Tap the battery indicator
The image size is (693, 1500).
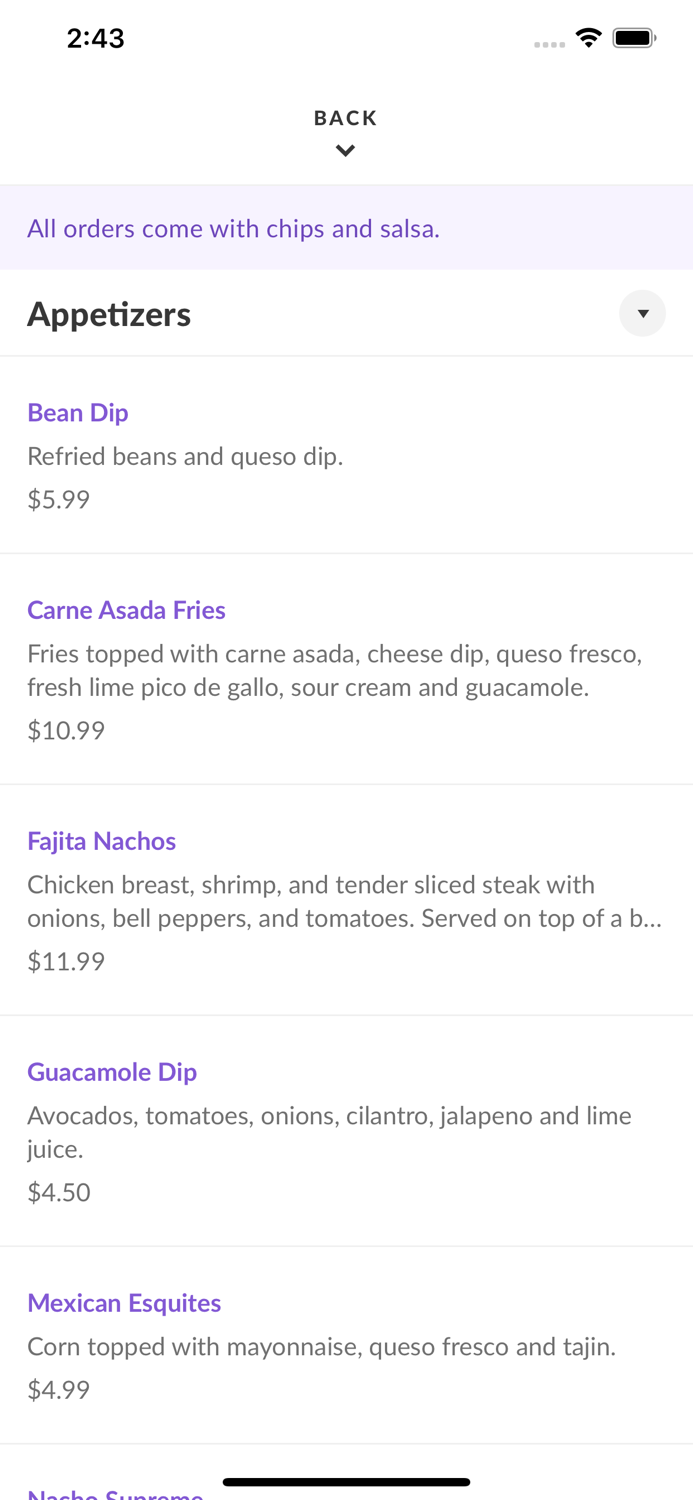[634, 36]
